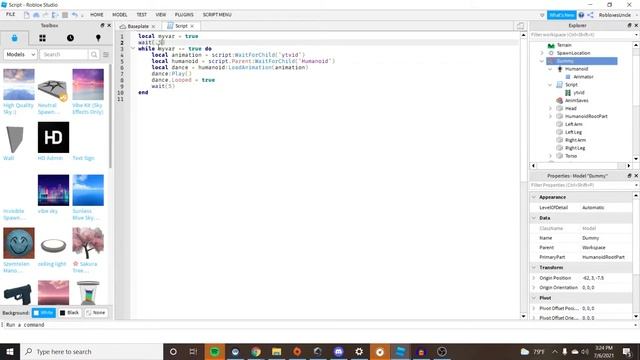Viewport: 640px width, 360px height.
Task: Click the undo arrow in quick access bar
Action: [75, 15]
